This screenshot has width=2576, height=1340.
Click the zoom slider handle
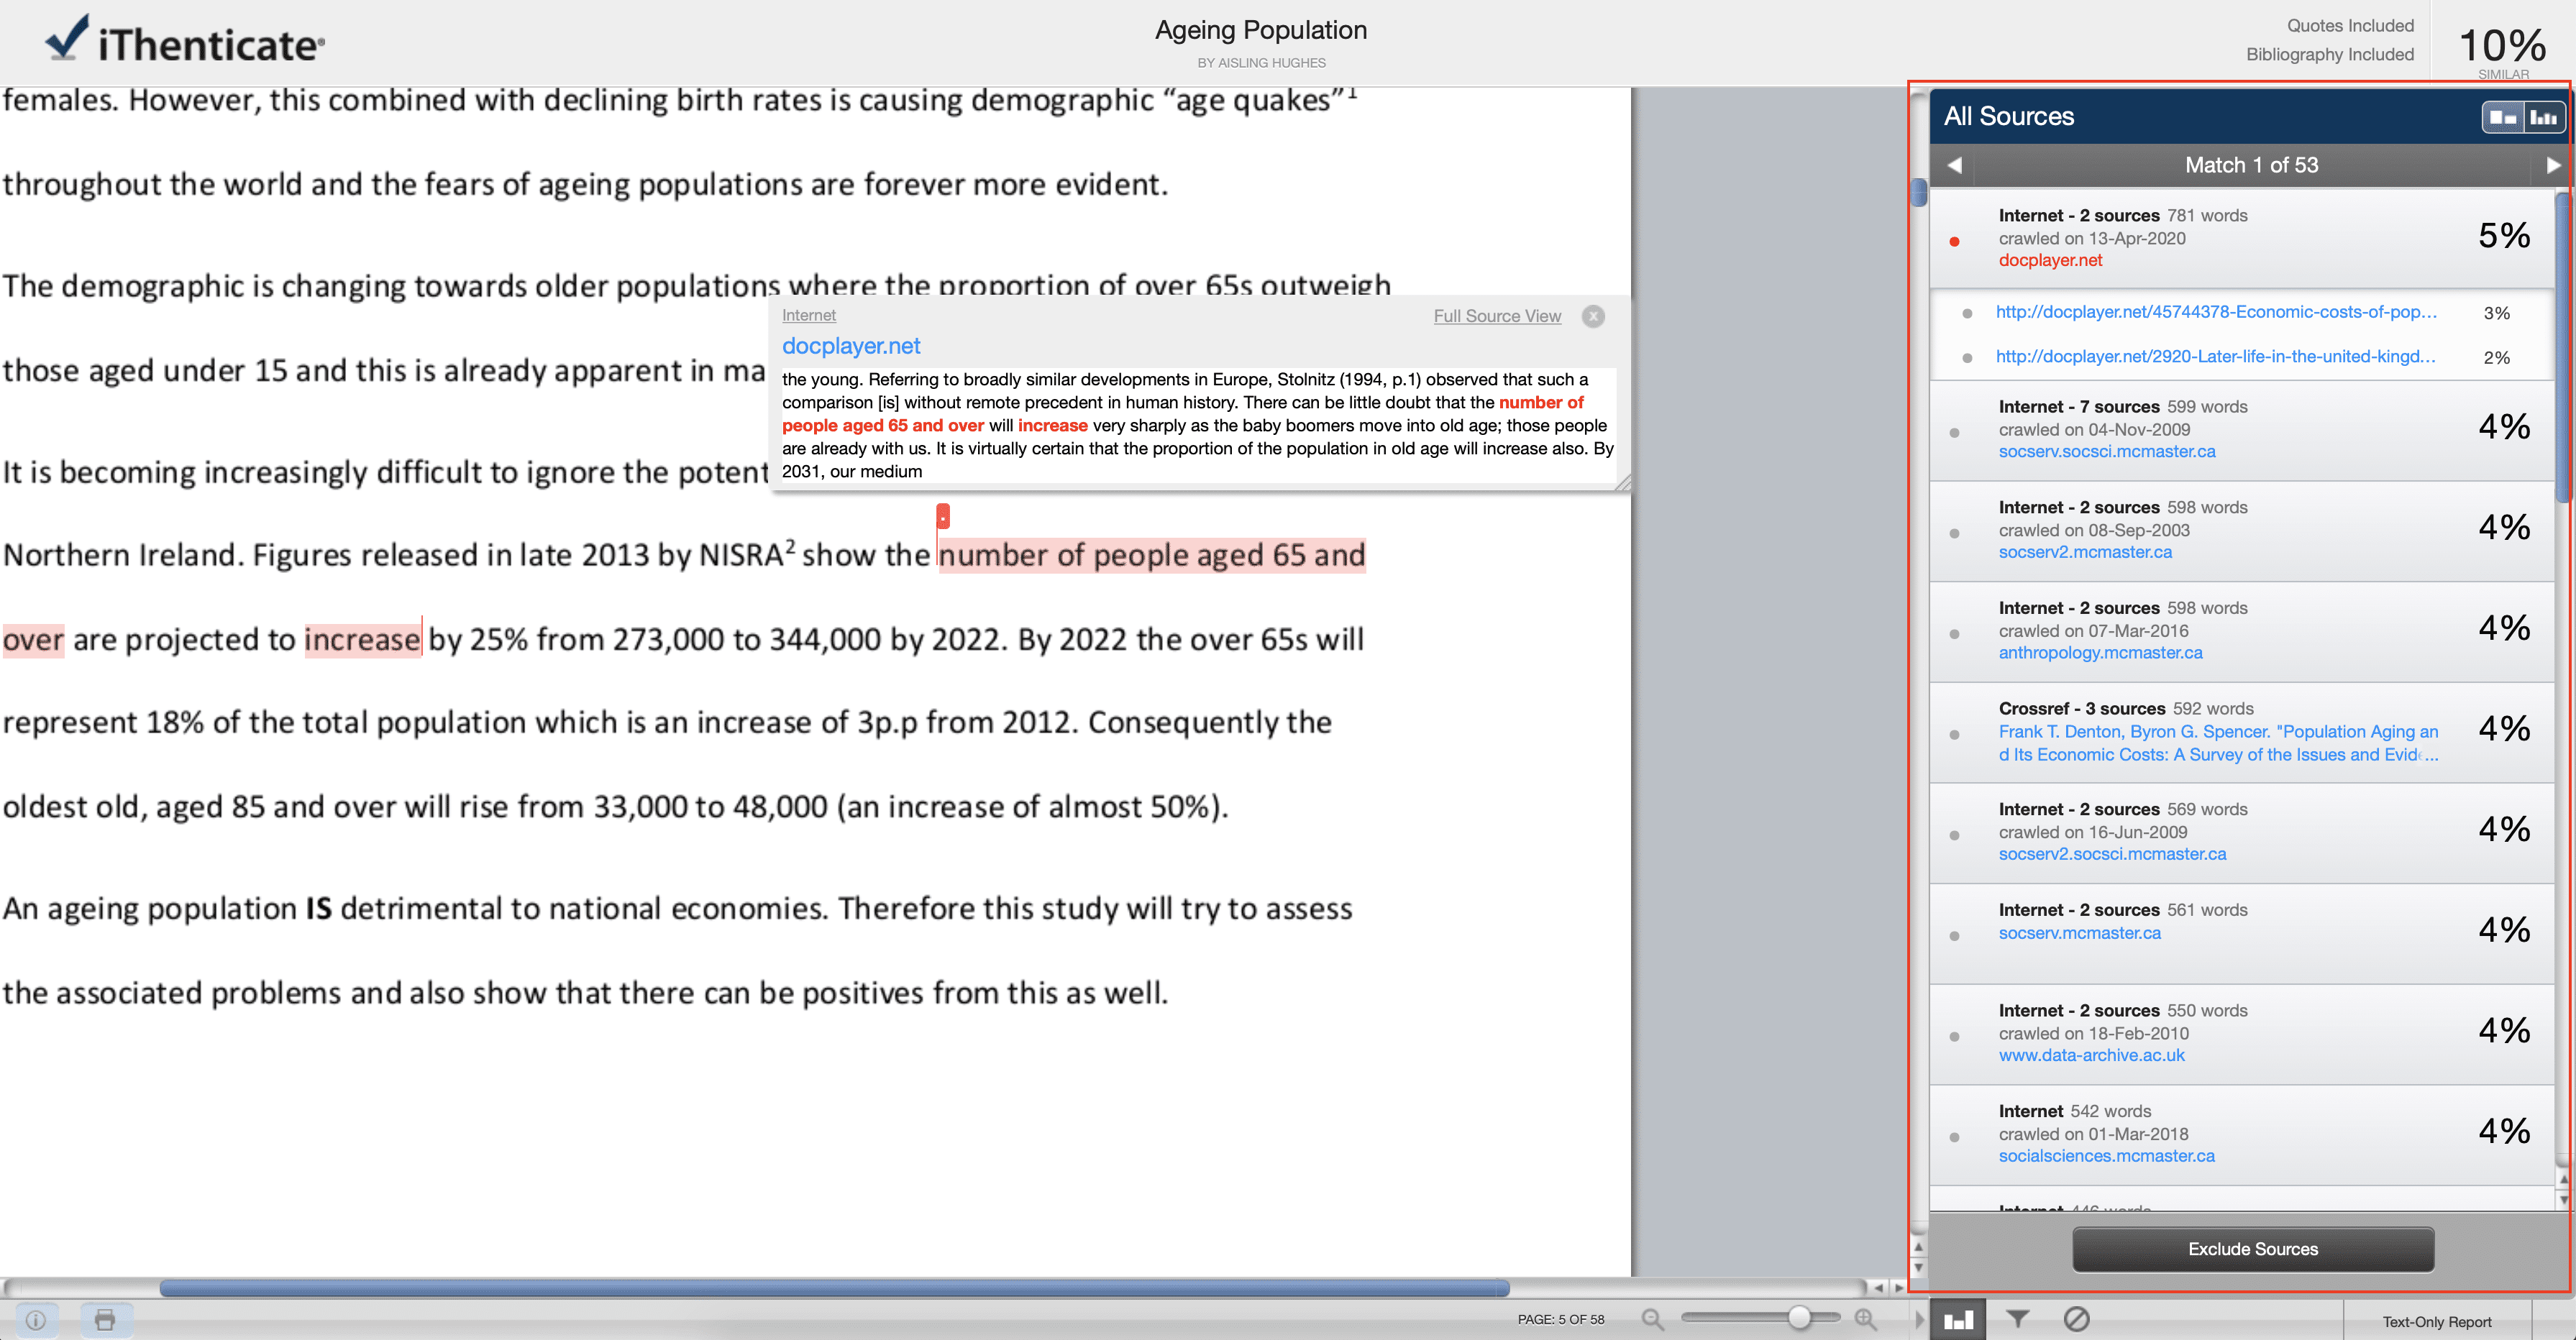pos(1799,1318)
